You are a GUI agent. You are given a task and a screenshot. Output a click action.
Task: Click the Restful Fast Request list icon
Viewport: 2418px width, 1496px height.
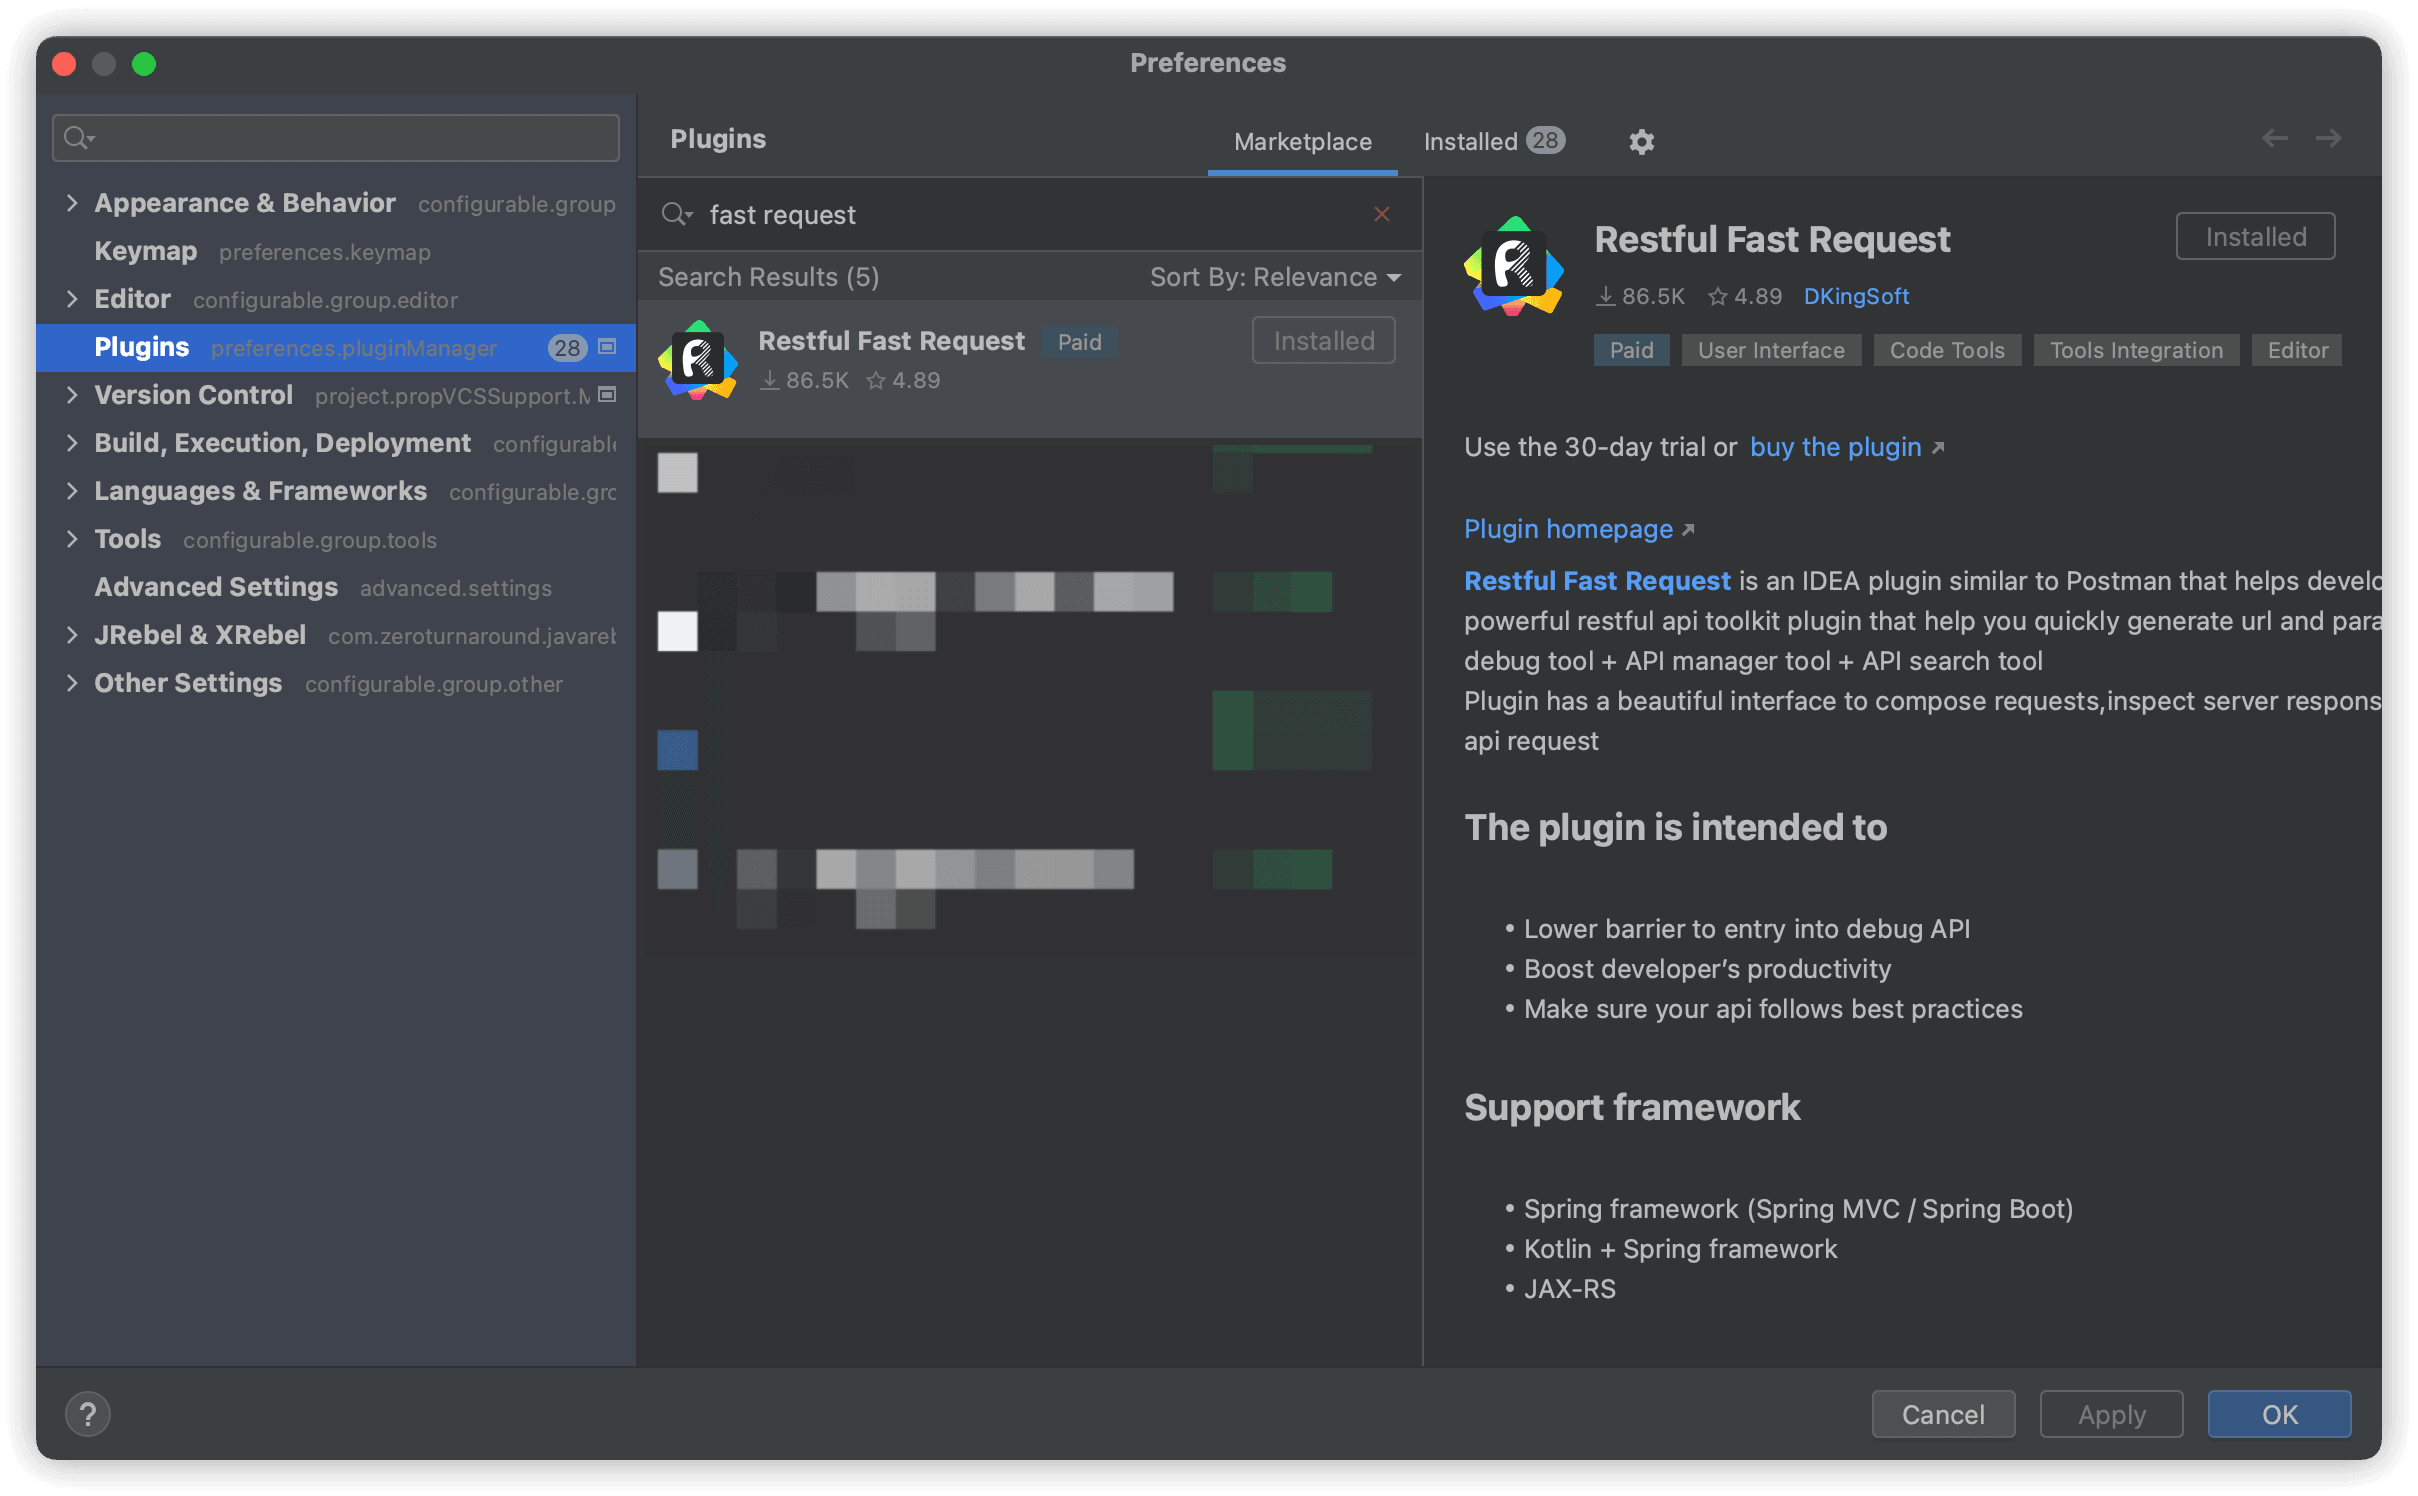(698, 360)
